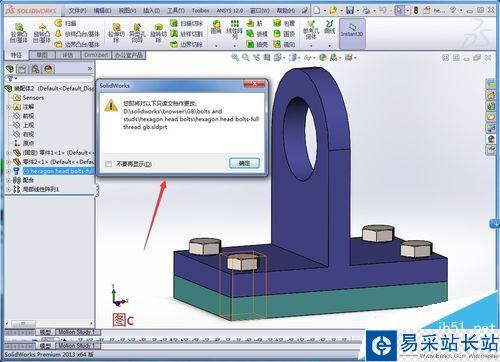Open the Hole Wizard tool
Image resolution: width=500 pixels, height=362 pixels.
point(137,33)
